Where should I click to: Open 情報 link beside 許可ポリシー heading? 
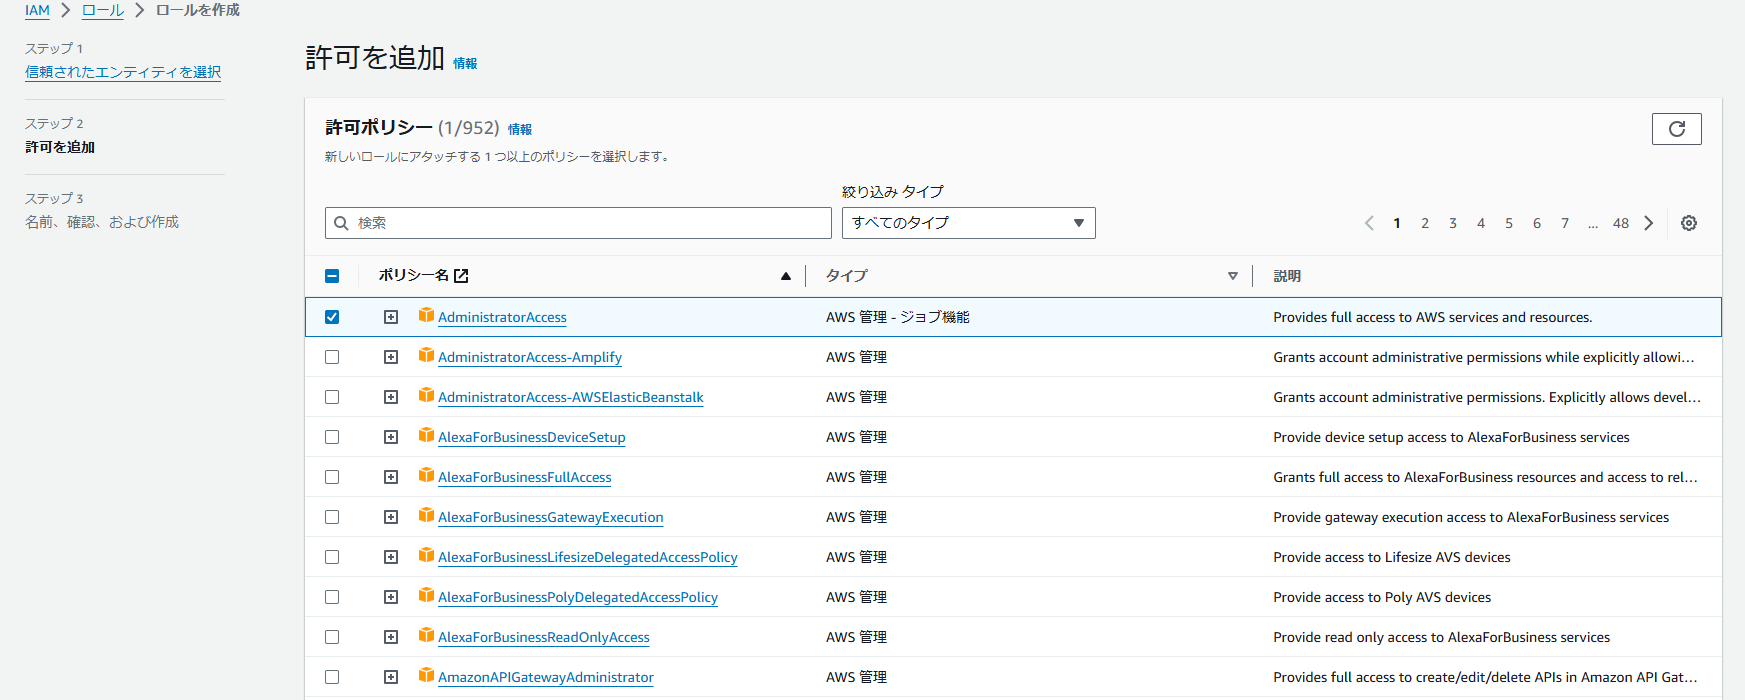click(520, 129)
